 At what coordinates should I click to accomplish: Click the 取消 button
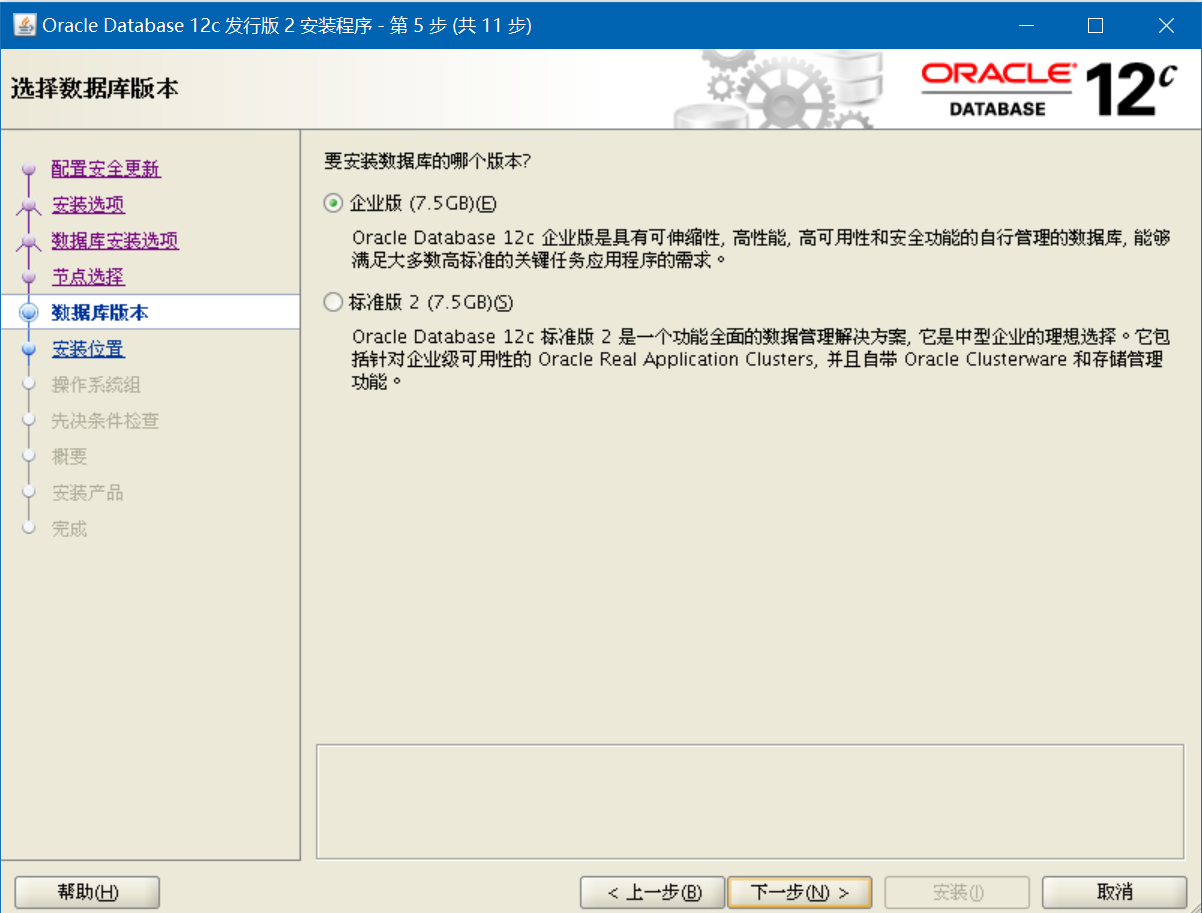1114,892
